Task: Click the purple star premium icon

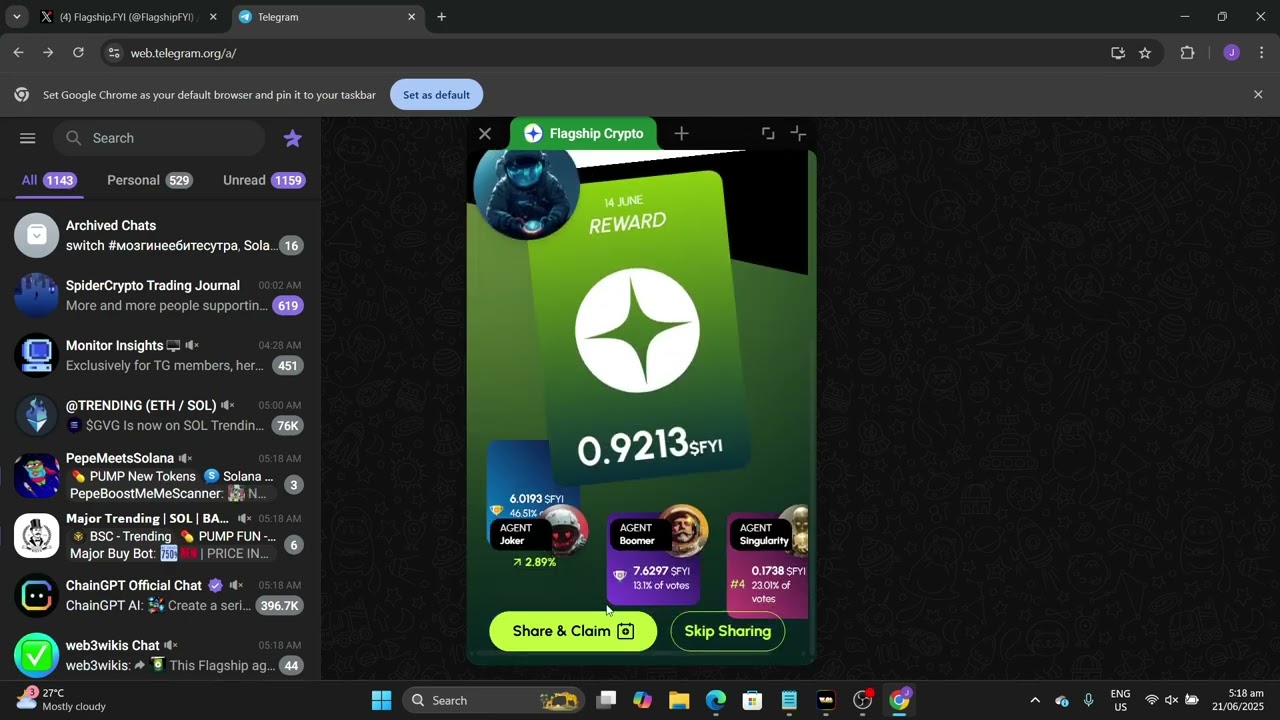Action: click(x=293, y=138)
